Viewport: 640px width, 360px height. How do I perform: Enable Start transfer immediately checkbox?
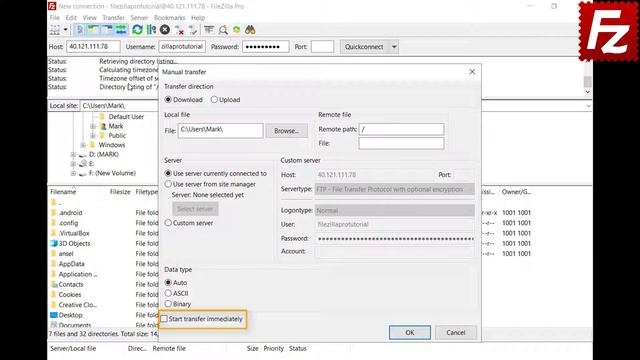pyautogui.click(x=164, y=319)
